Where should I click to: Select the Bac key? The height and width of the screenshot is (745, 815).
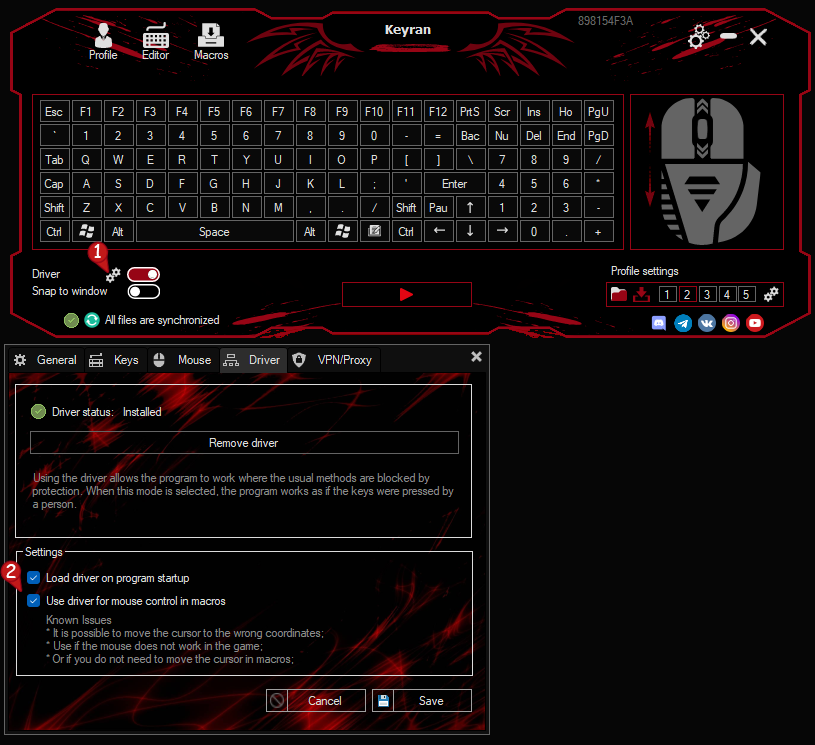(470, 136)
